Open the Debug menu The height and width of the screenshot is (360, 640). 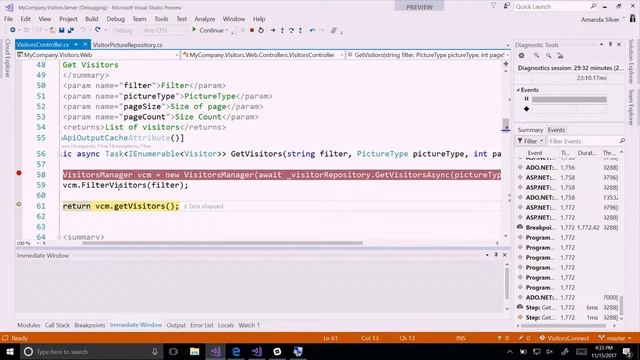(116, 19)
